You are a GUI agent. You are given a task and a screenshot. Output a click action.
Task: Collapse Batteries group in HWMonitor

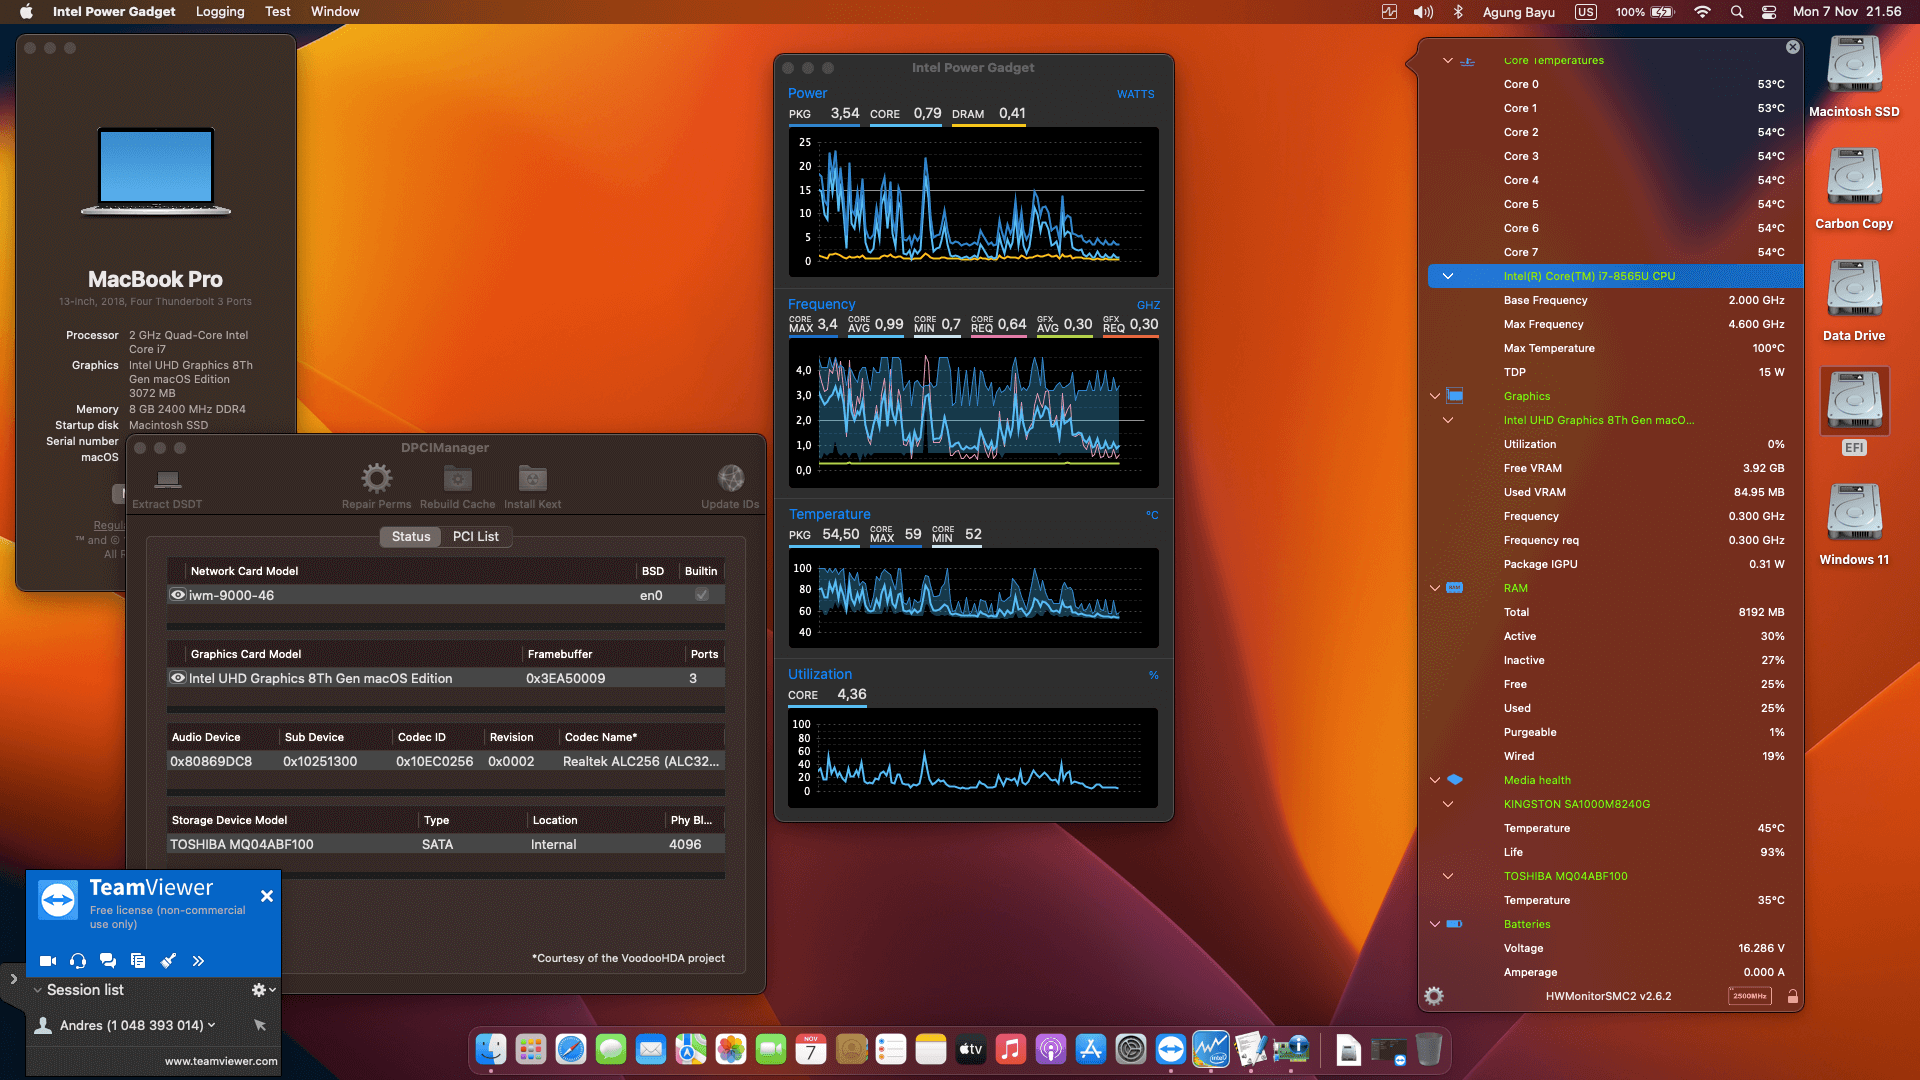tap(1435, 924)
